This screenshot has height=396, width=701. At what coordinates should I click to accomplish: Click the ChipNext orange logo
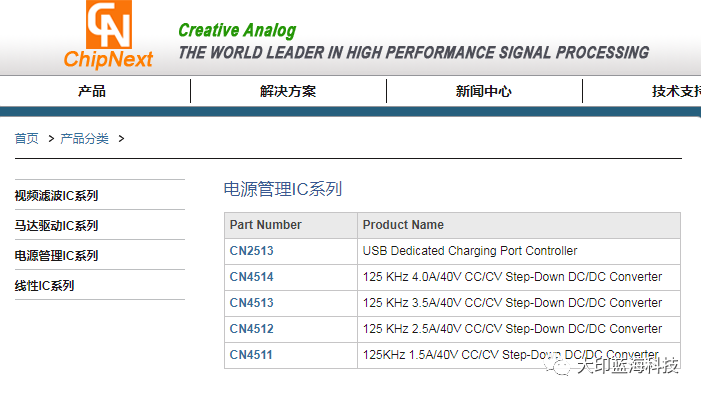pos(108,35)
